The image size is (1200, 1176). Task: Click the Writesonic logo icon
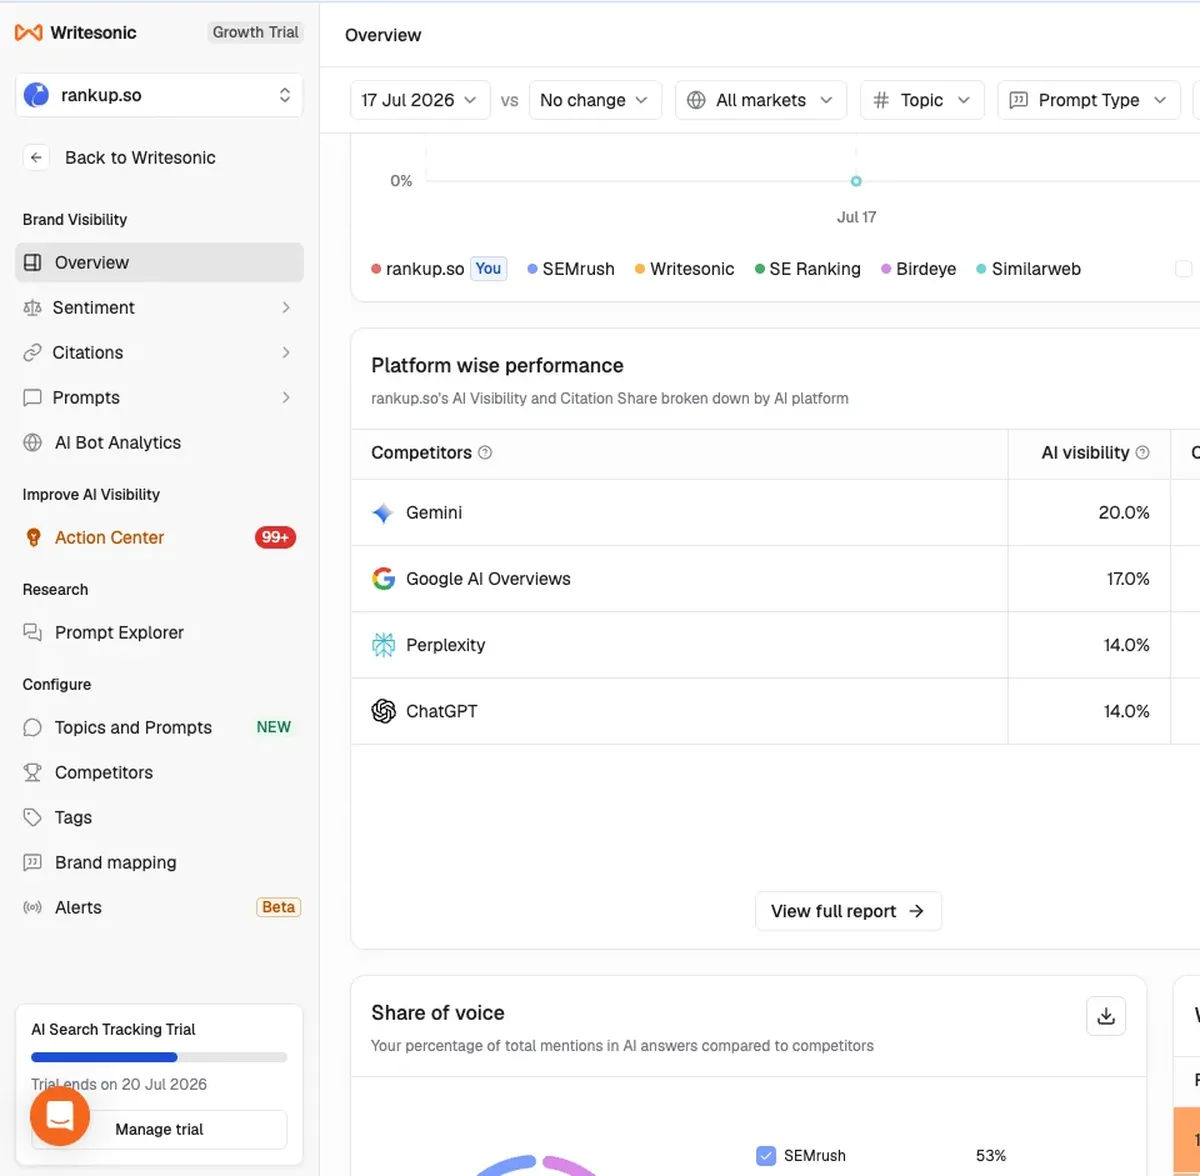28,33
